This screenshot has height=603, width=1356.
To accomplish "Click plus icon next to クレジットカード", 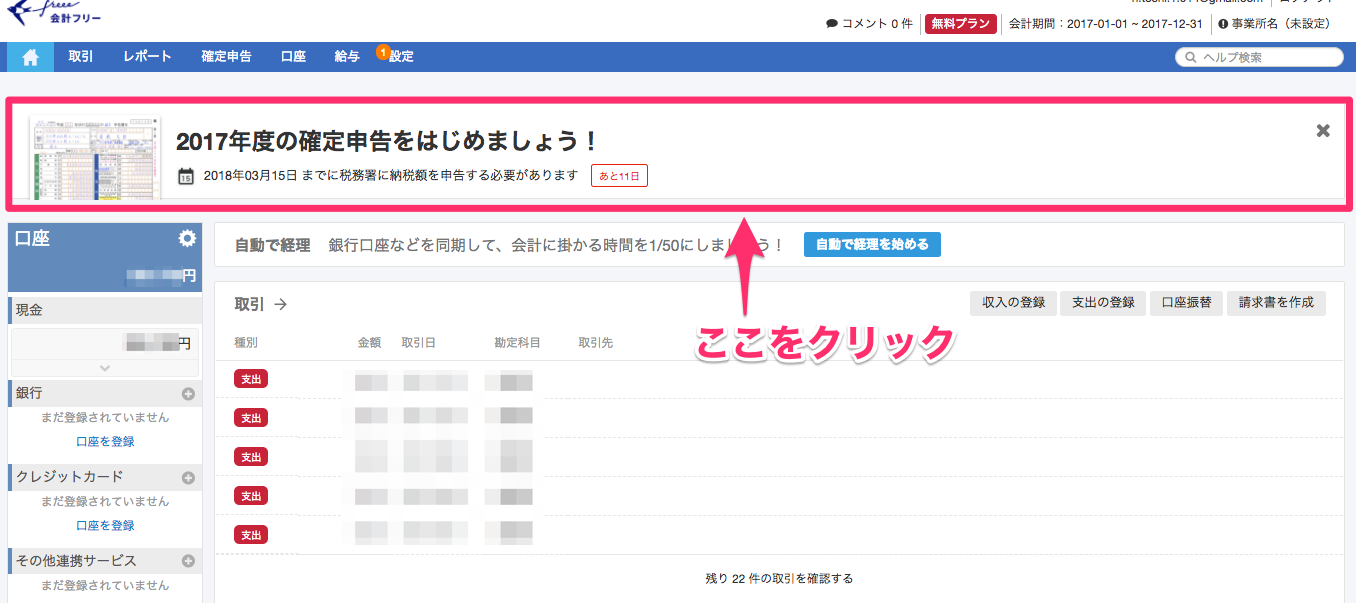I will coord(188,478).
